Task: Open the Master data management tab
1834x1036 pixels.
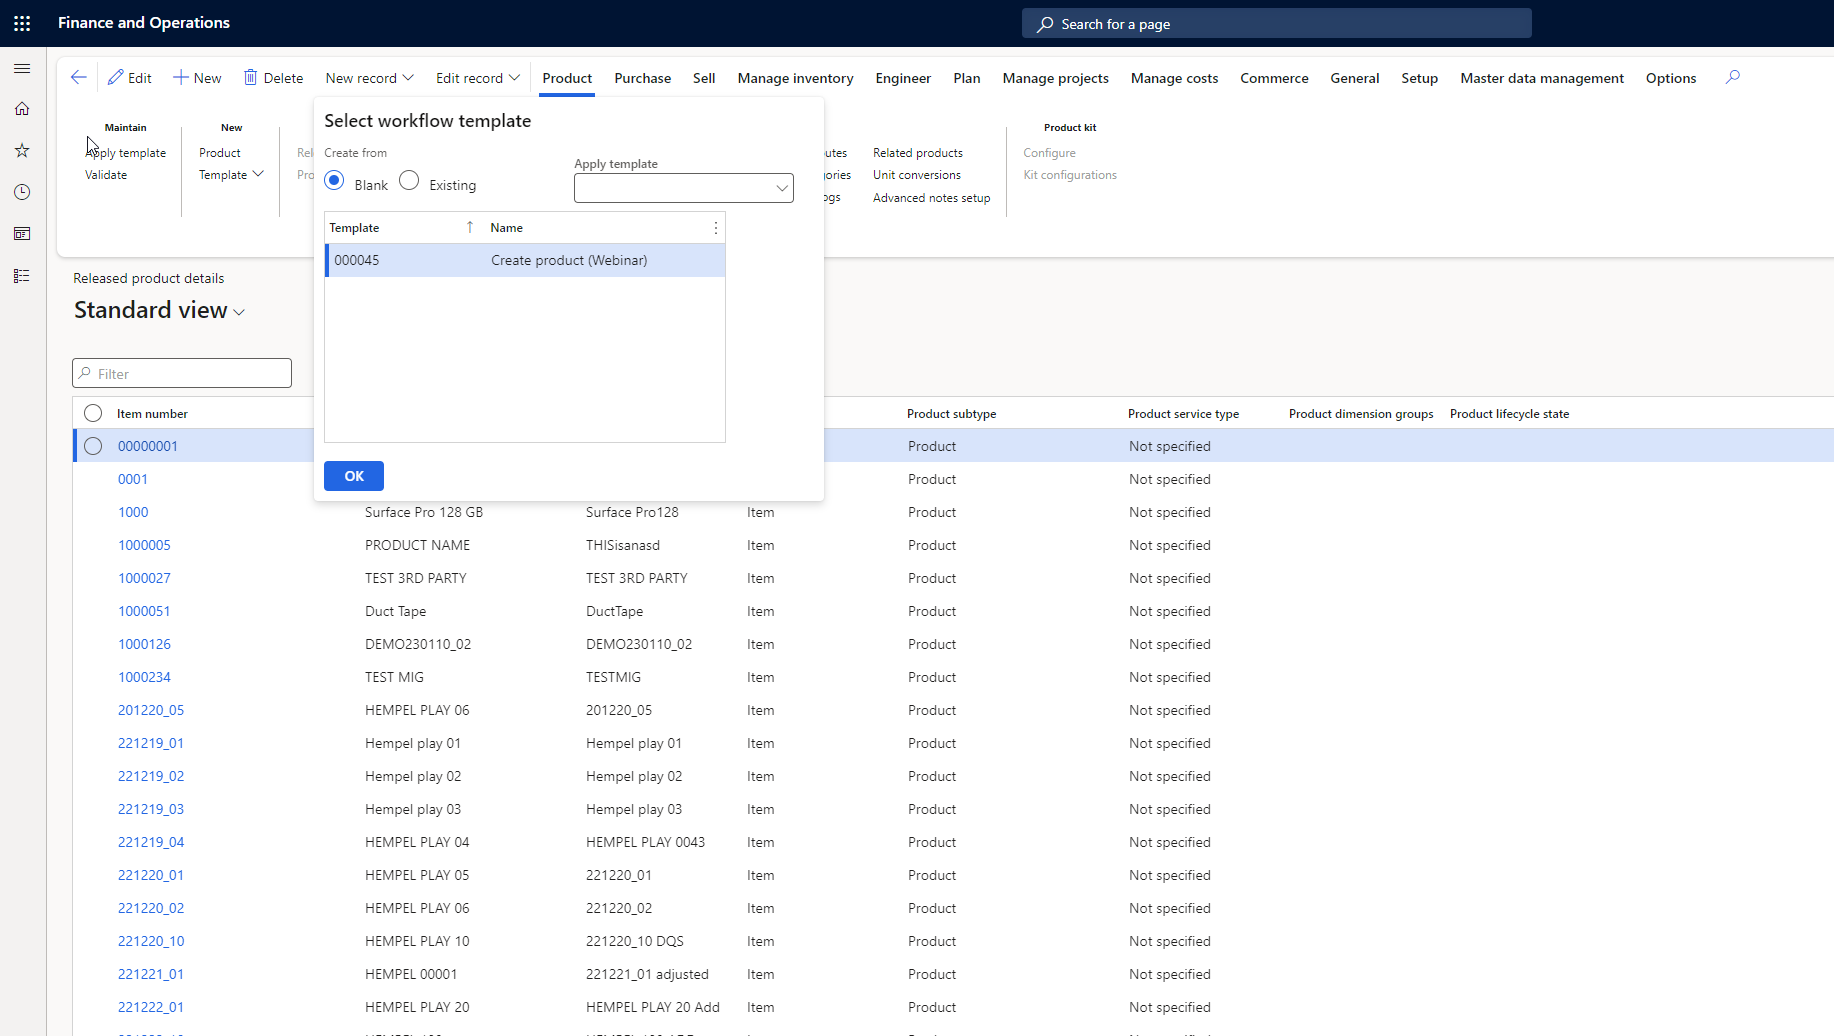Action: 1542,78
